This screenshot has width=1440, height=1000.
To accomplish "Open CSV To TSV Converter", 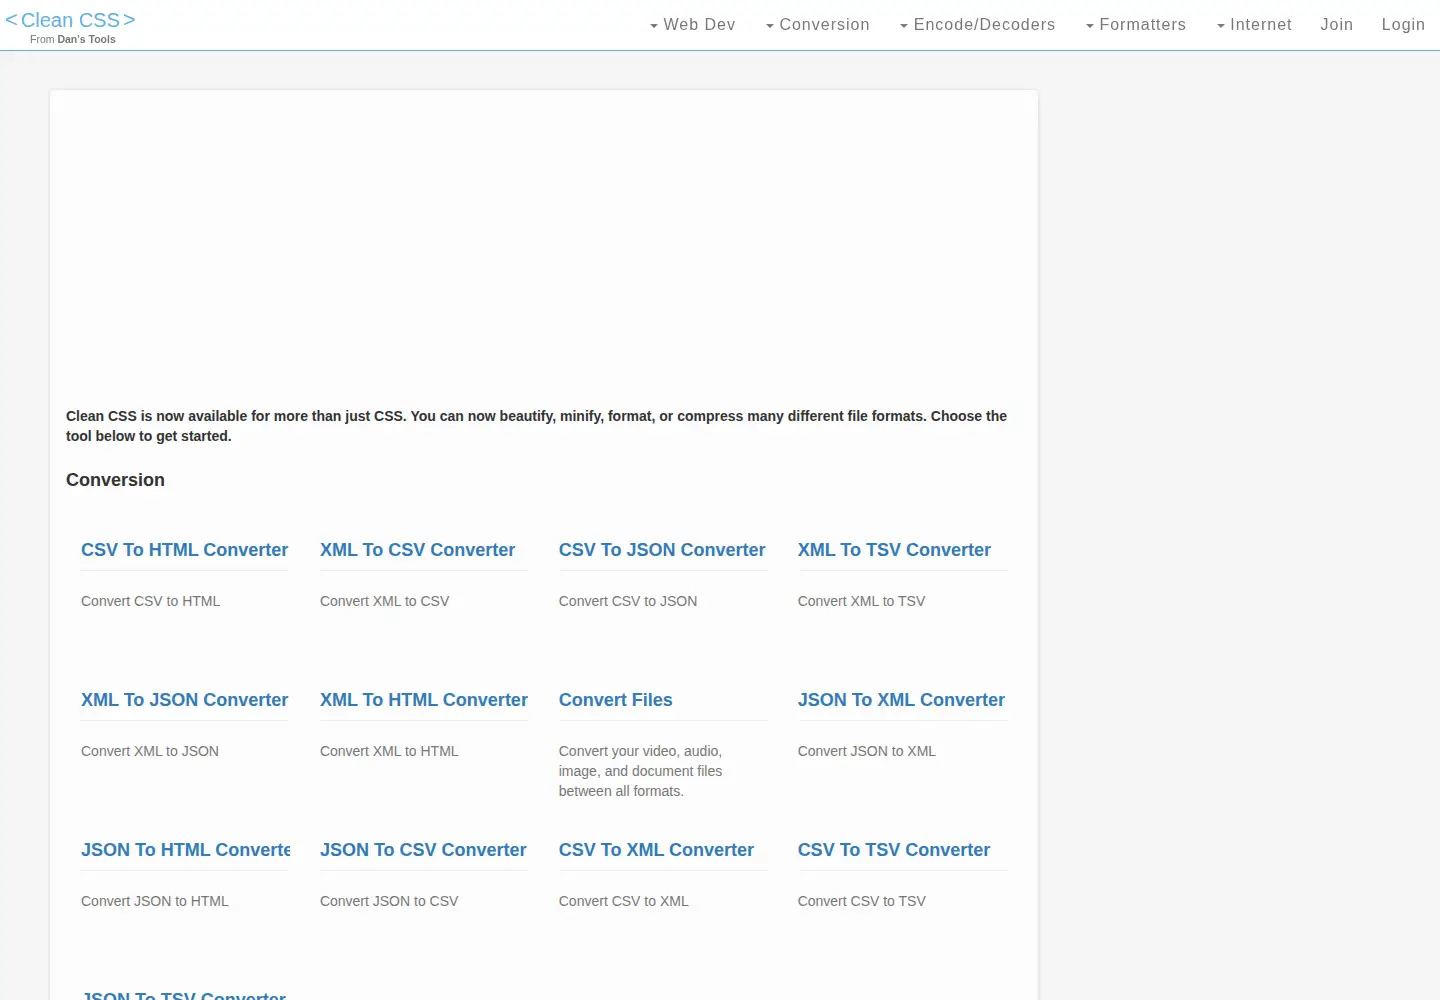I will pyautogui.click(x=894, y=850).
